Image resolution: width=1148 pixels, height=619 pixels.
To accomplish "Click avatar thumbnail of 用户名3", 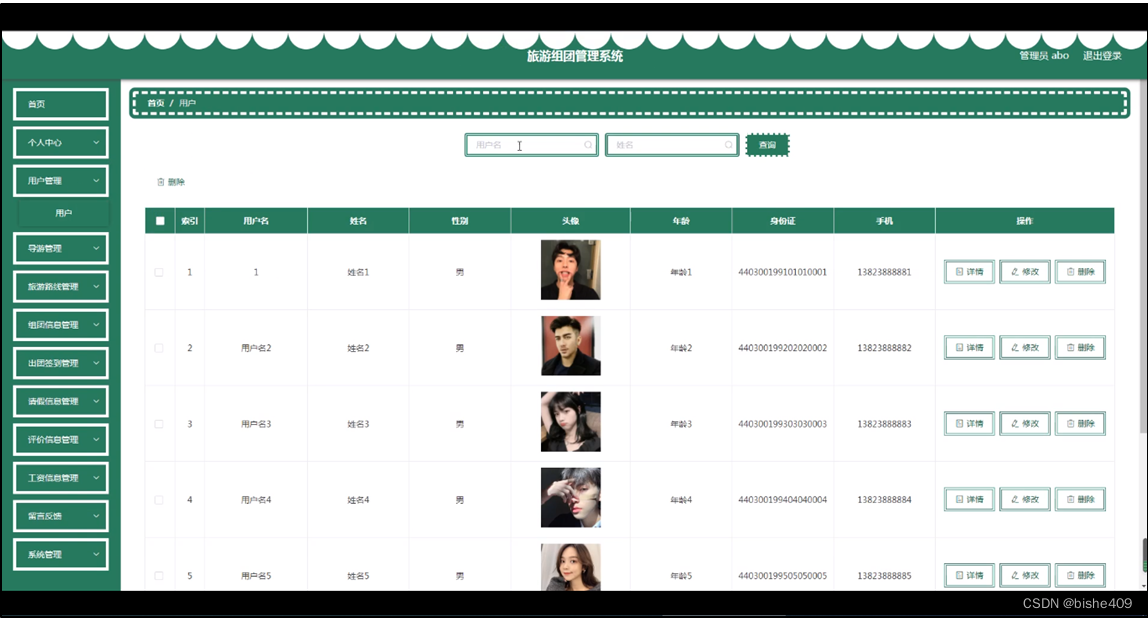I will pos(570,422).
